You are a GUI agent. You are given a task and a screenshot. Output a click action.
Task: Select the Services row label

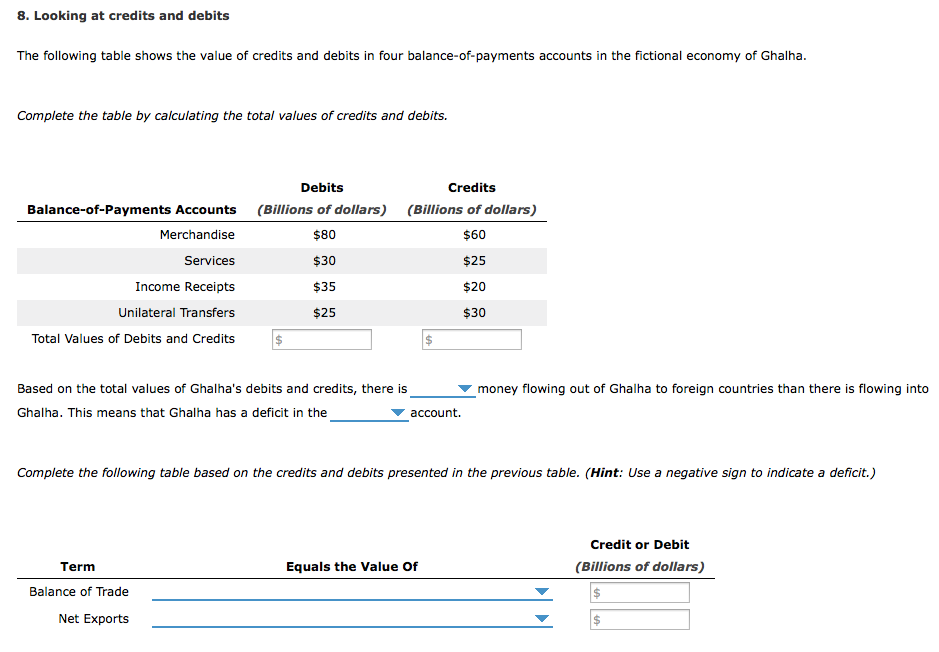point(210,261)
